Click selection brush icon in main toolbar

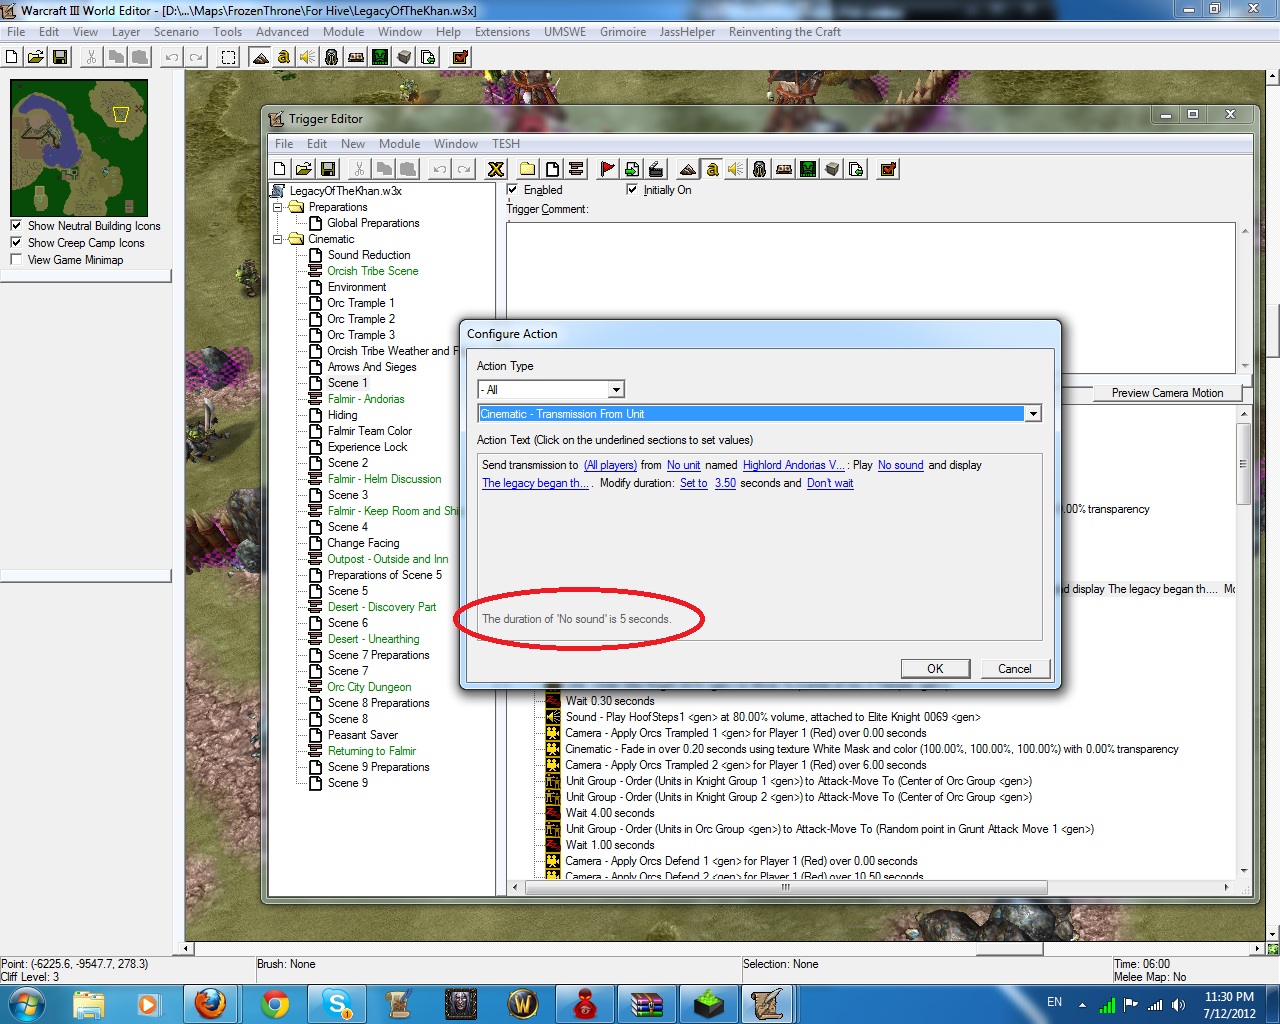click(x=229, y=57)
